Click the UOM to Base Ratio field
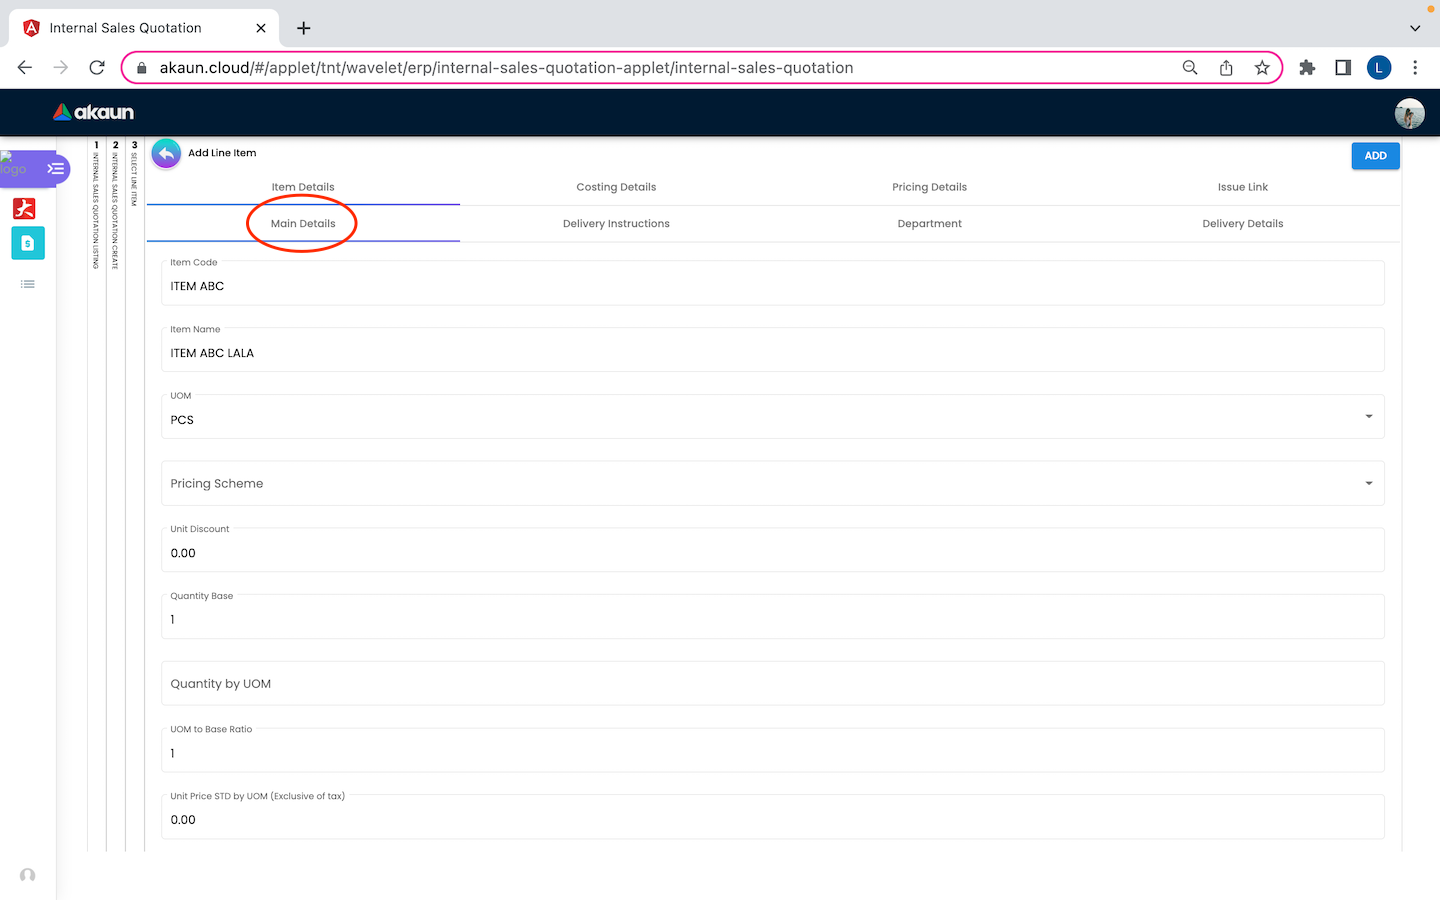 coord(773,750)
